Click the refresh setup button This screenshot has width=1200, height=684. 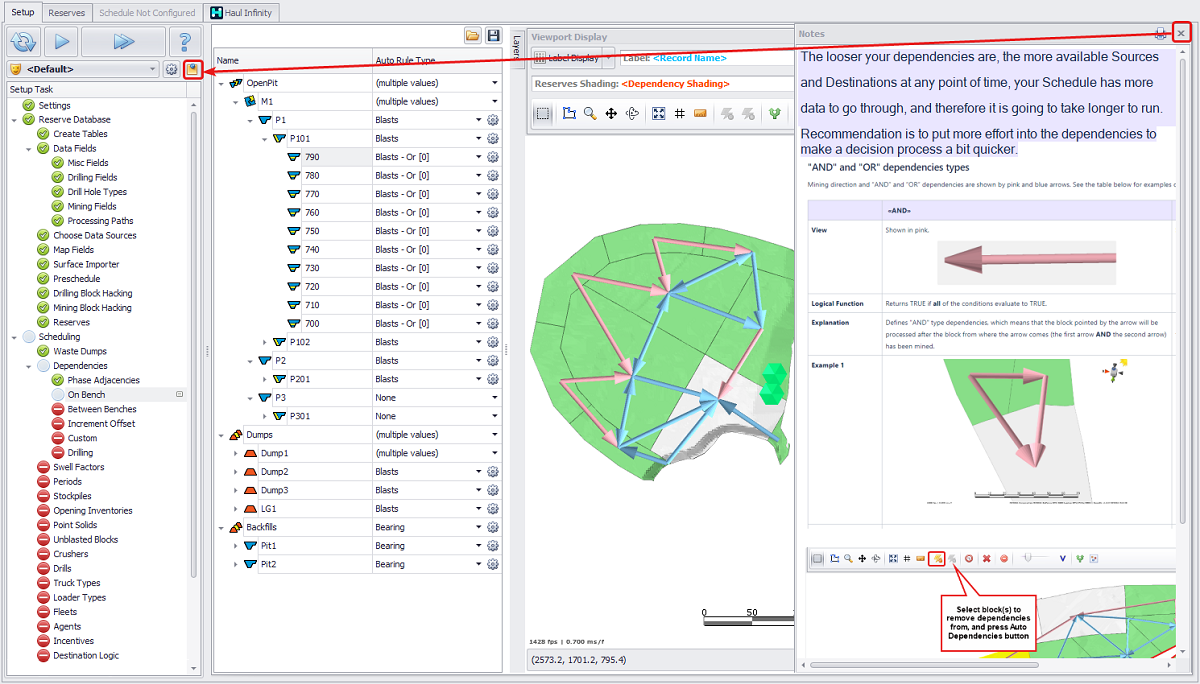22,42
